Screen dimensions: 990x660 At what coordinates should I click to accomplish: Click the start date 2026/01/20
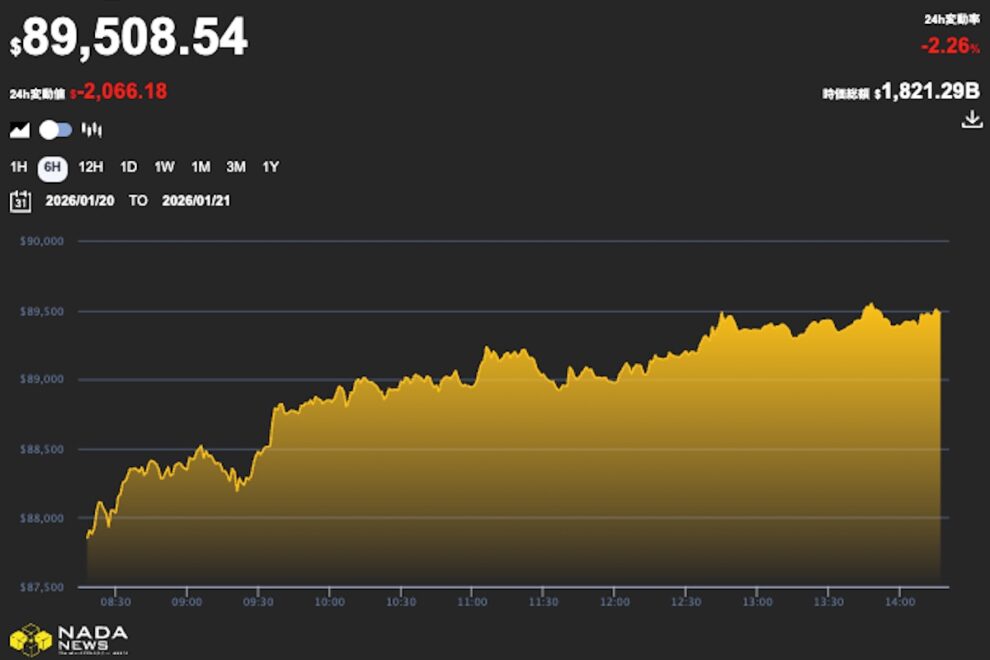click(x=82, y=201)
